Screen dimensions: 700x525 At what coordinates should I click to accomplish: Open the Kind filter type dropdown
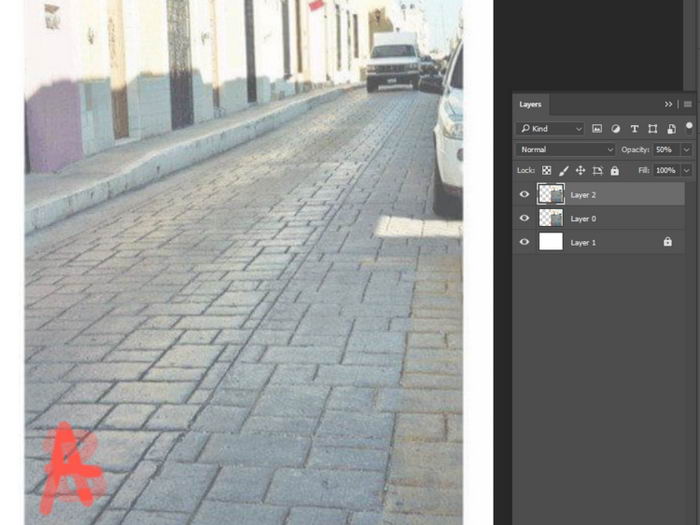(x=550, y=129)
